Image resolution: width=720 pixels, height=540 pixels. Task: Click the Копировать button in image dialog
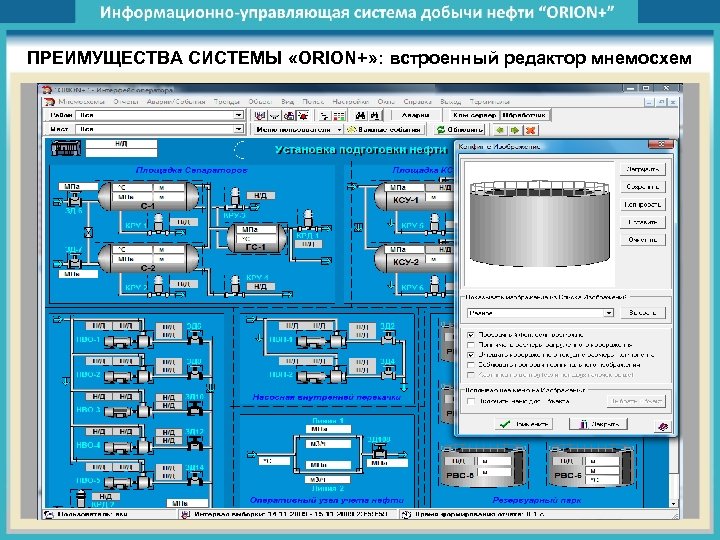click(642, 204)
